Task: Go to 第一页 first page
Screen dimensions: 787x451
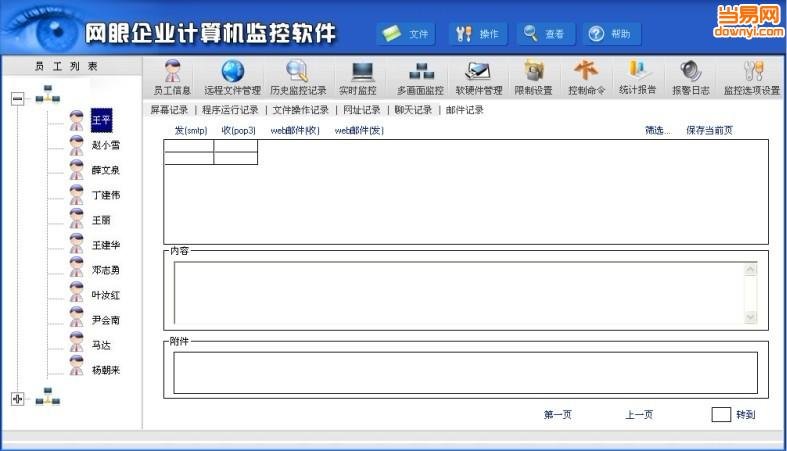Action: (x=558, y=414)
